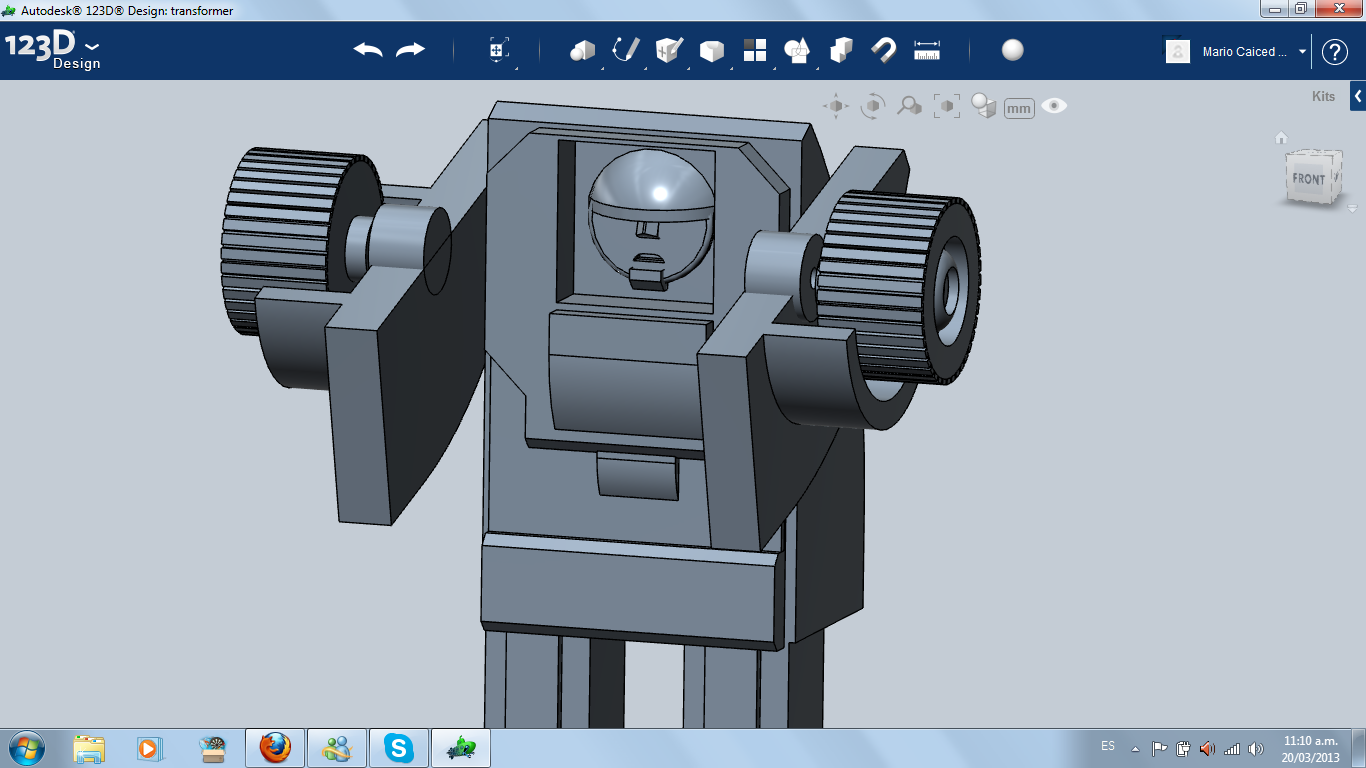Expand the Kits side panel arrow
The image size is (1366, 768).
coord(1358,96)
